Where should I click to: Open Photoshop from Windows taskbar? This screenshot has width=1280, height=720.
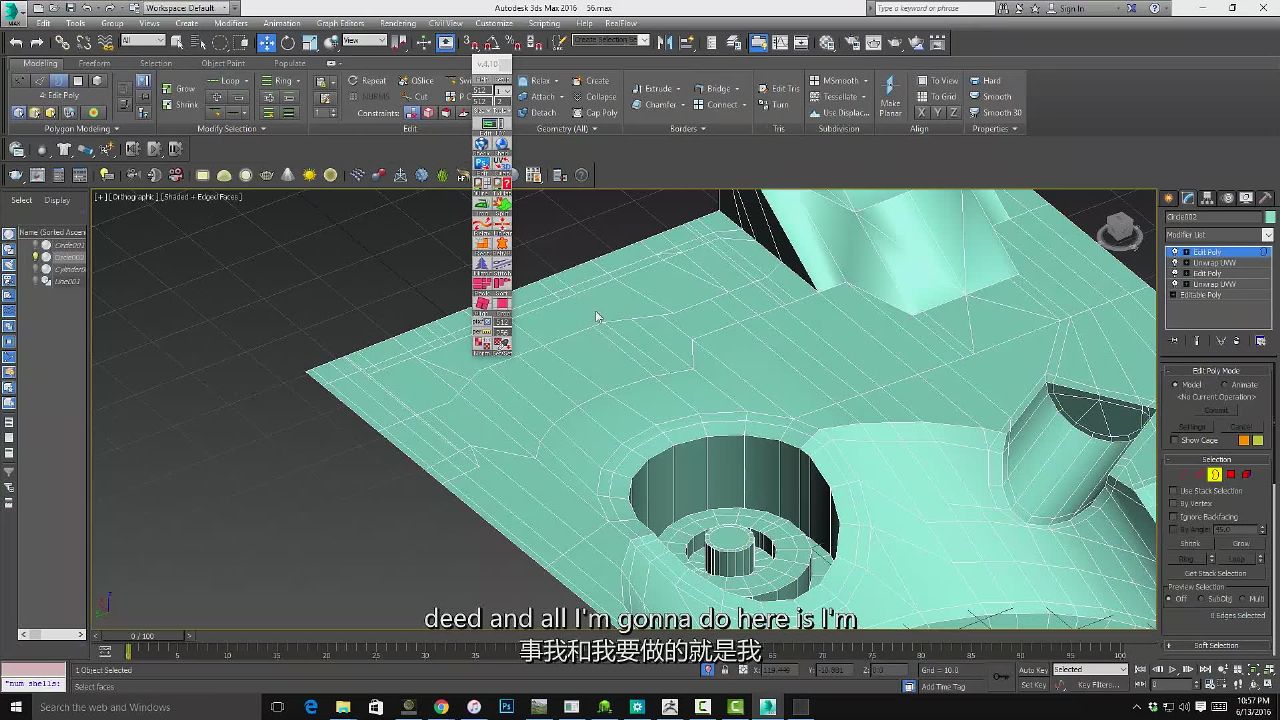[x=506, y=707]
